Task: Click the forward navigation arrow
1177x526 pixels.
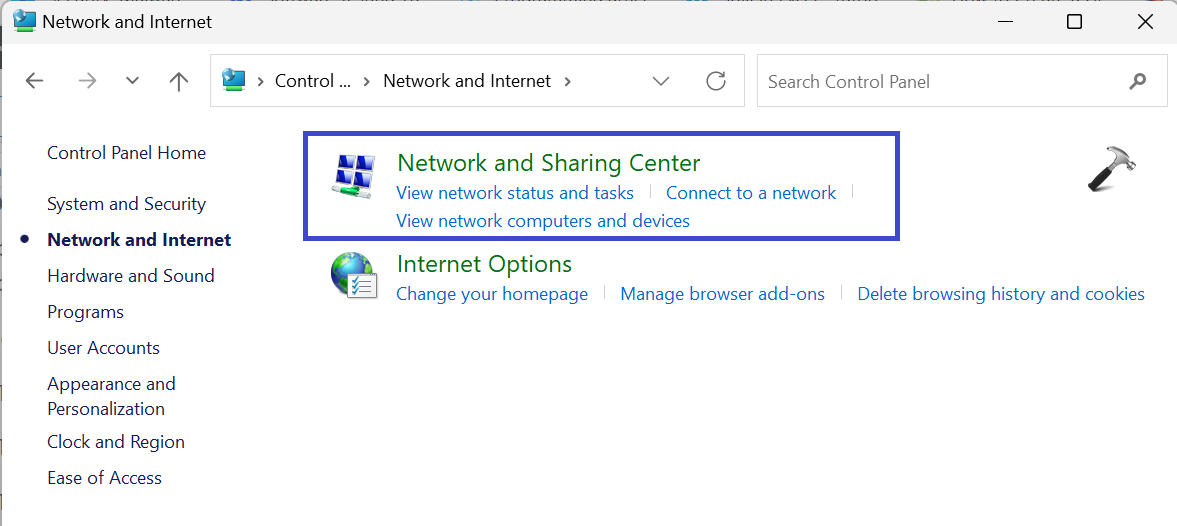Action: click(x=87, y=82)
